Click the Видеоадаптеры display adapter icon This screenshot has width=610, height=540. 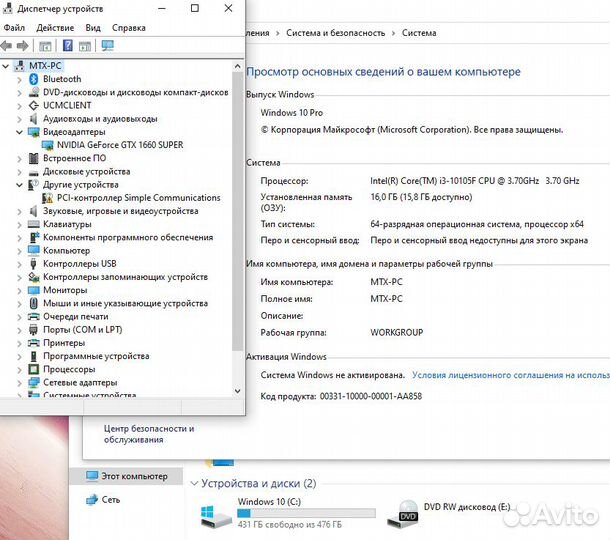34,132
